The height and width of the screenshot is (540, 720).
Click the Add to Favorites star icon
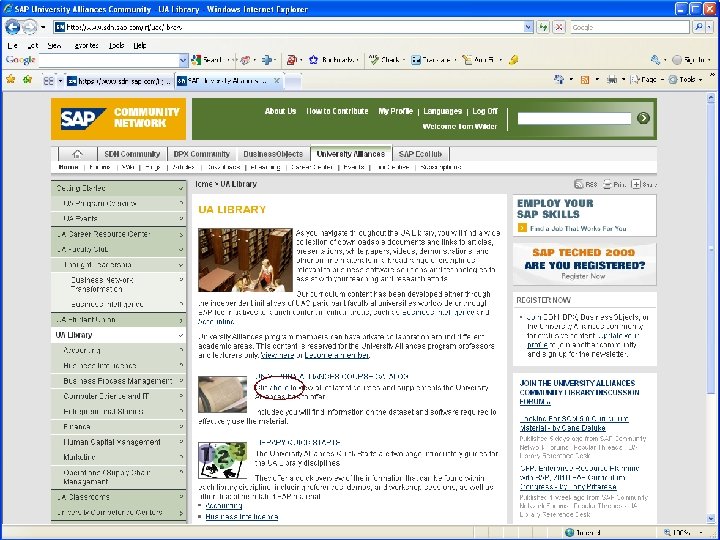point(28,80)
